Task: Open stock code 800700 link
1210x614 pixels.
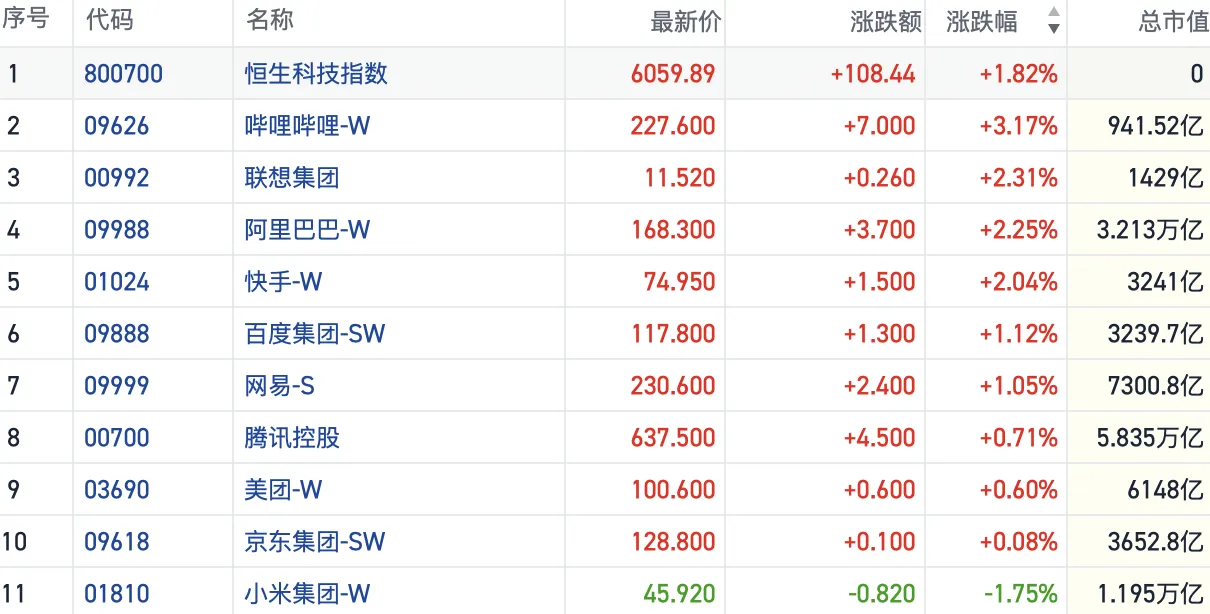Action: (x=123, y=73)
